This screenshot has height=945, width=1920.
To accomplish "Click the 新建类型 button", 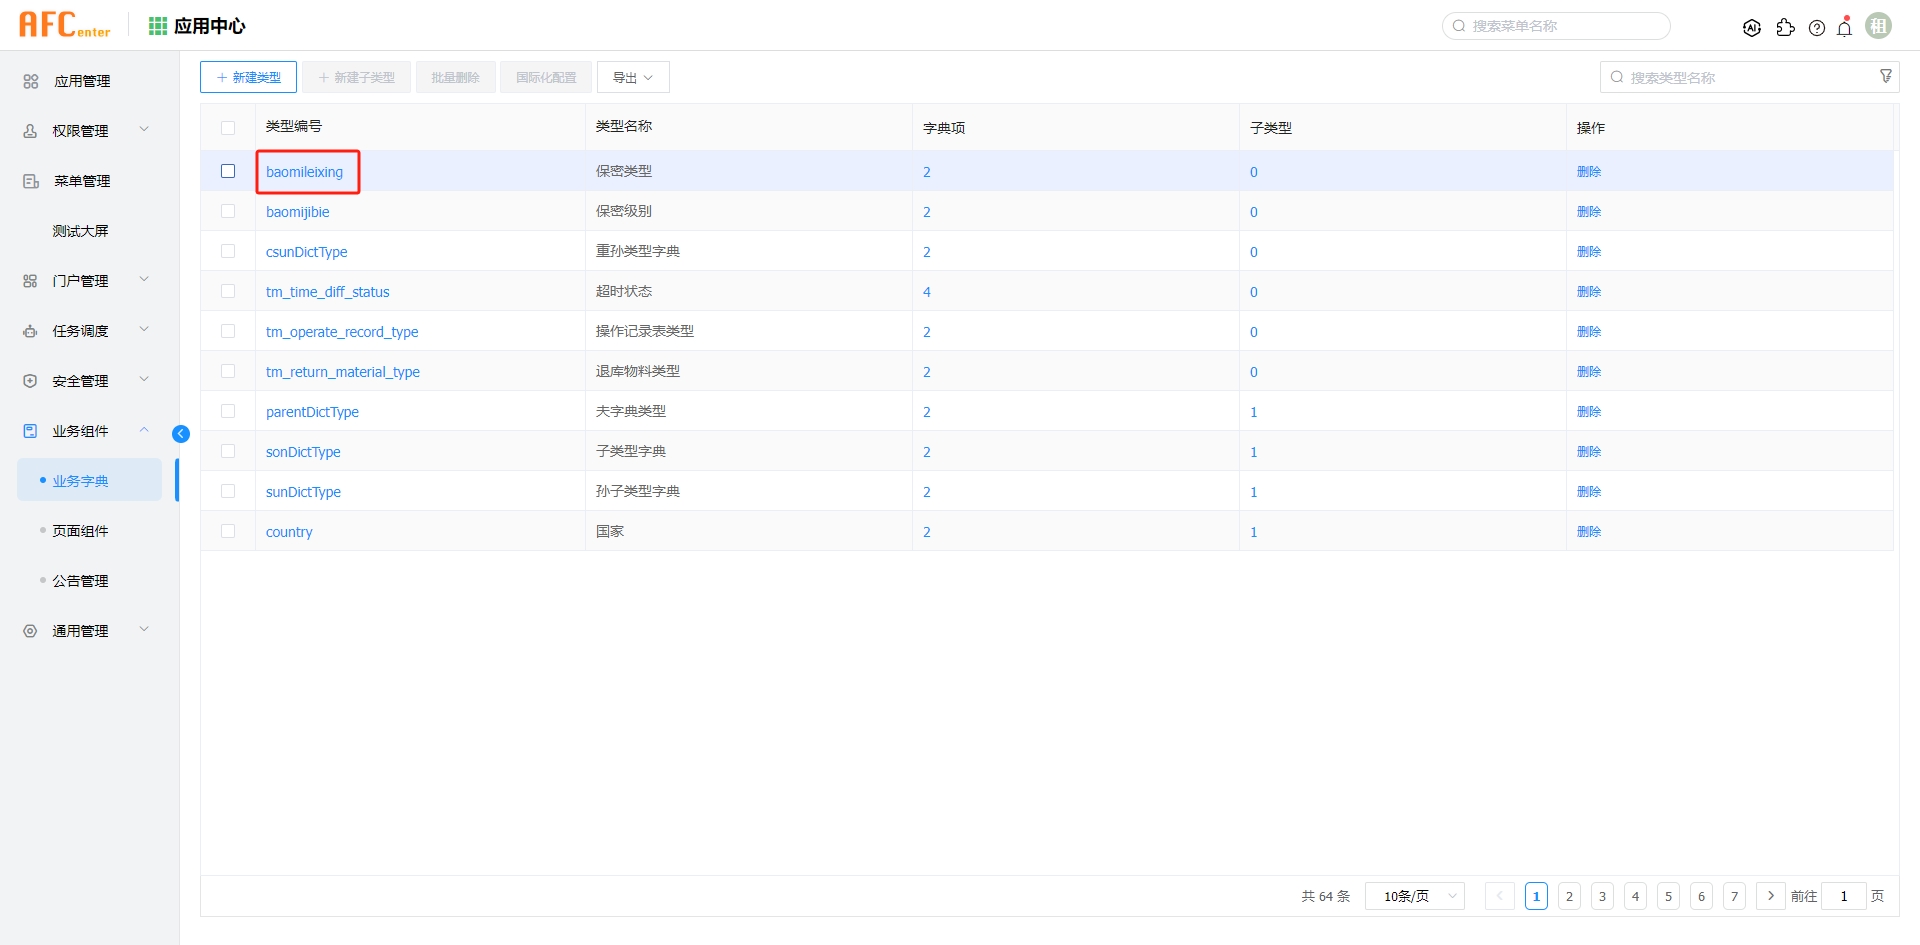I will coord(248,76).
